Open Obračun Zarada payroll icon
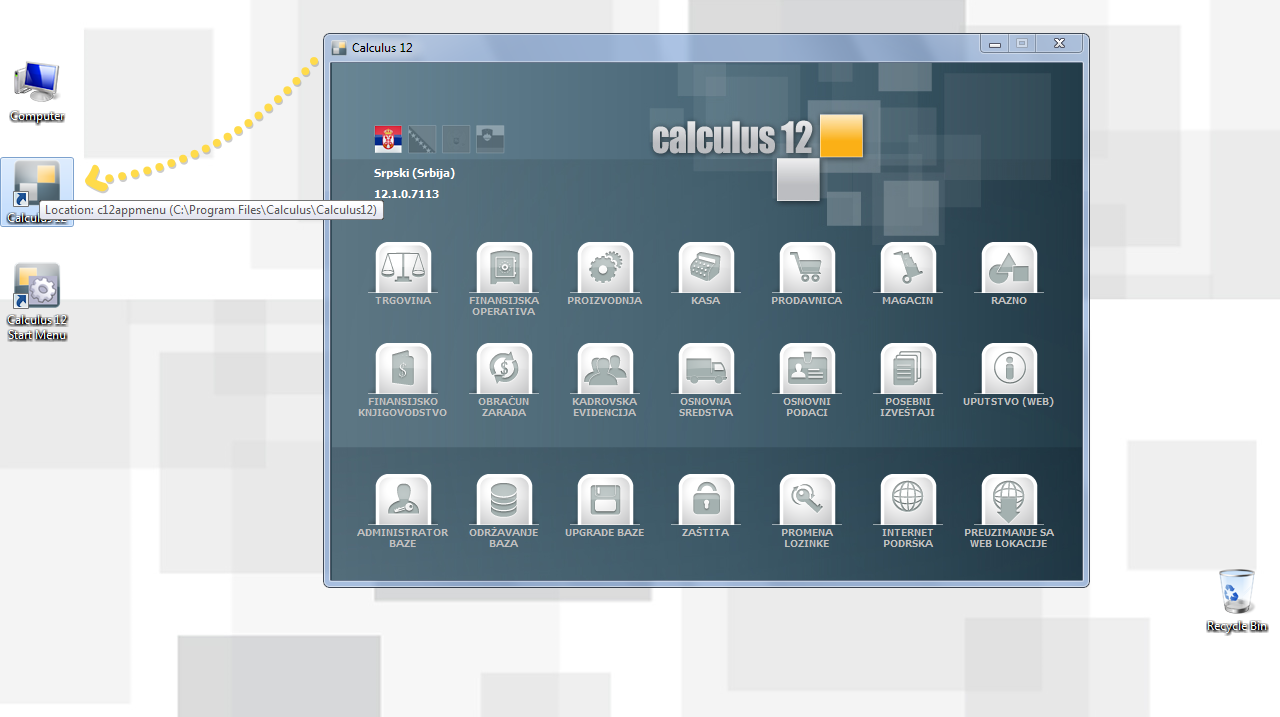This screenshot has height=717, width=1280. click(x=504, y=369)
